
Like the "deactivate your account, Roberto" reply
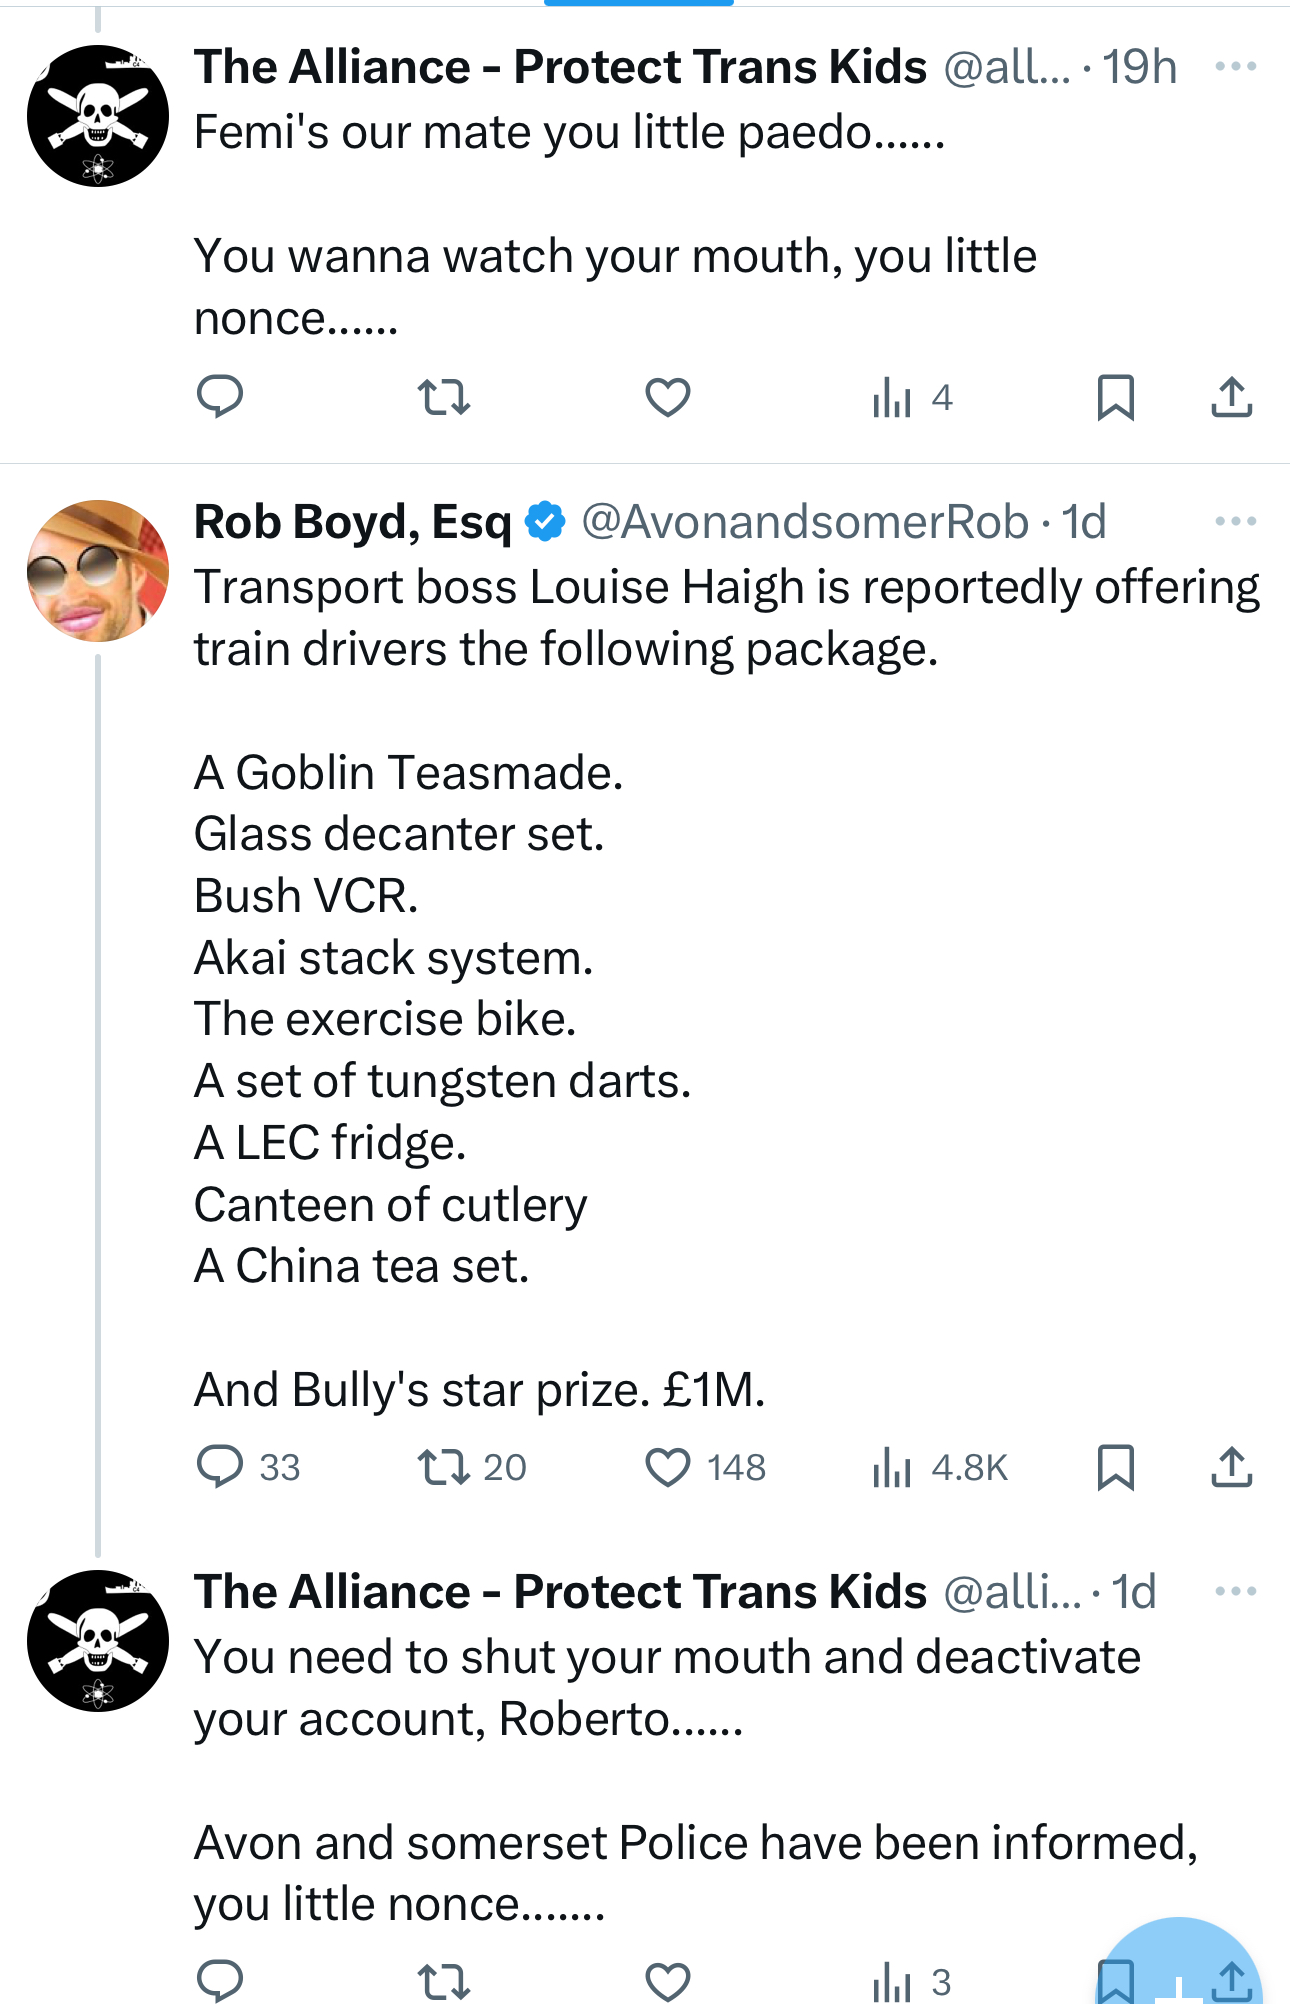(668, 1980)
